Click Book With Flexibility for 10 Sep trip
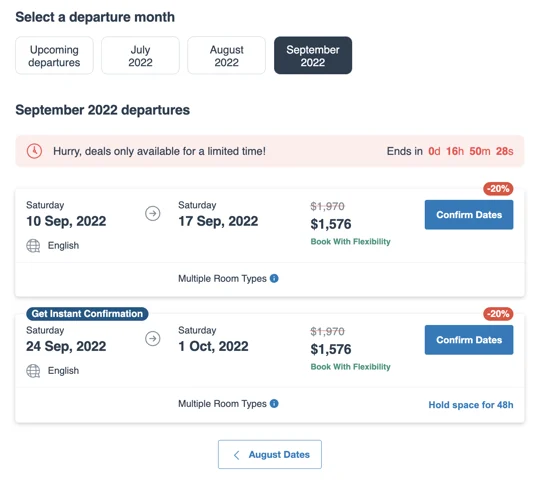This screenshot has width=555, height=482. pos(350,242)
